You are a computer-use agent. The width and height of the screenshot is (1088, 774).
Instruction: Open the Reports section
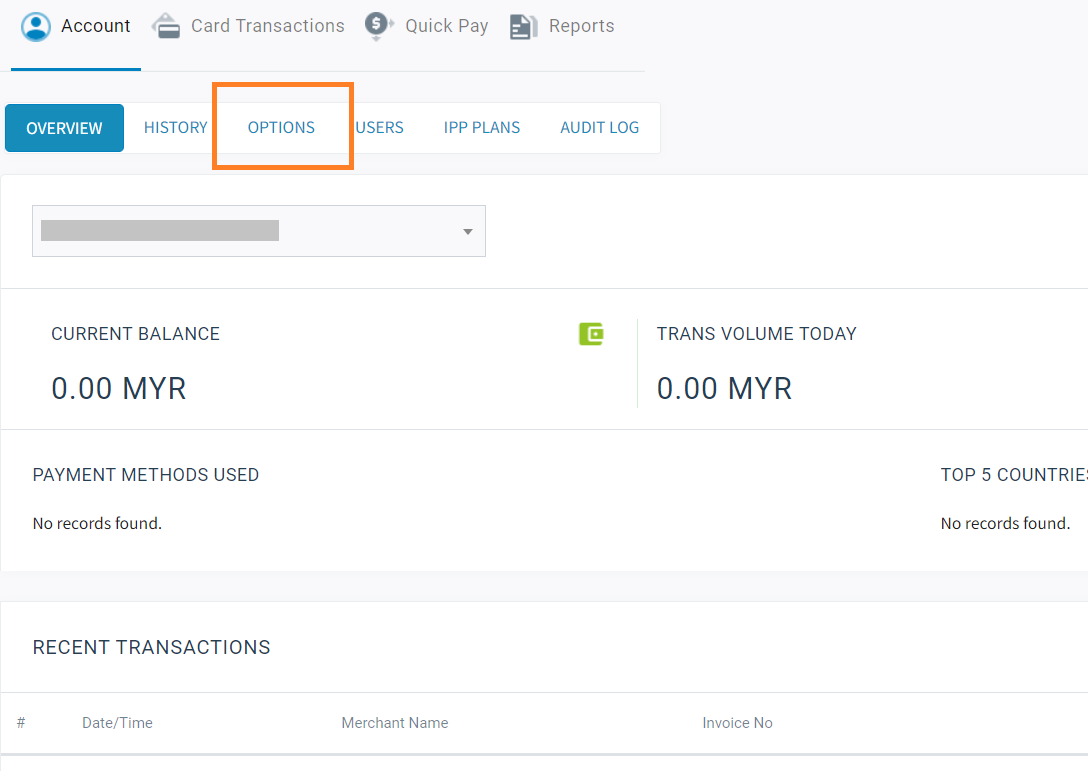click(562, 26)
